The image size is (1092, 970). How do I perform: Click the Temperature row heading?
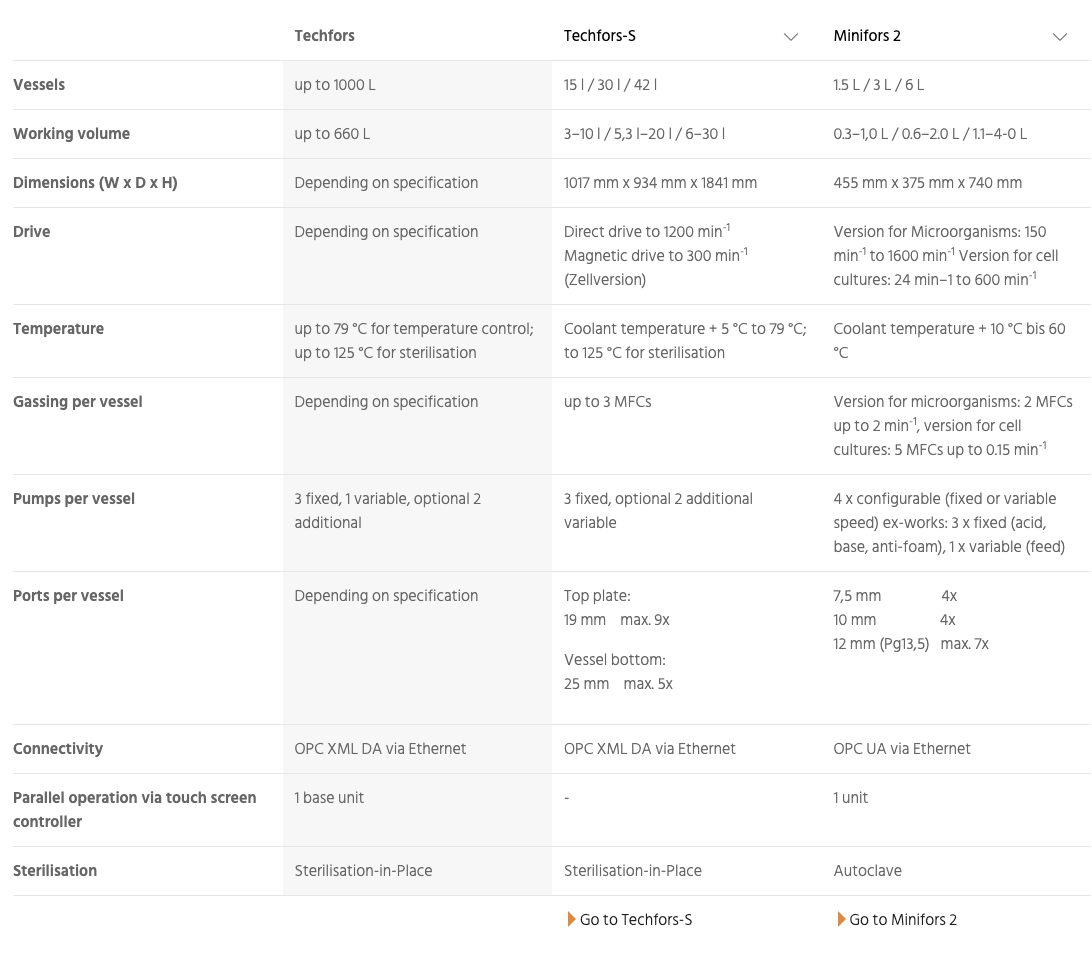(x=58, y=329)
